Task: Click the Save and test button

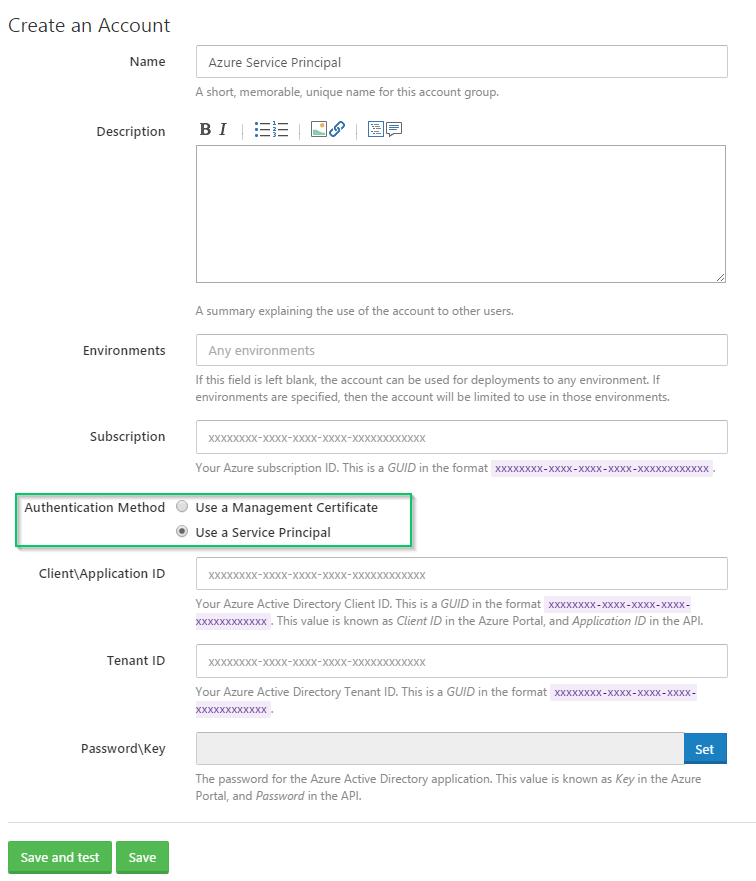Action: pyautogui.click(x=59, y=857)
